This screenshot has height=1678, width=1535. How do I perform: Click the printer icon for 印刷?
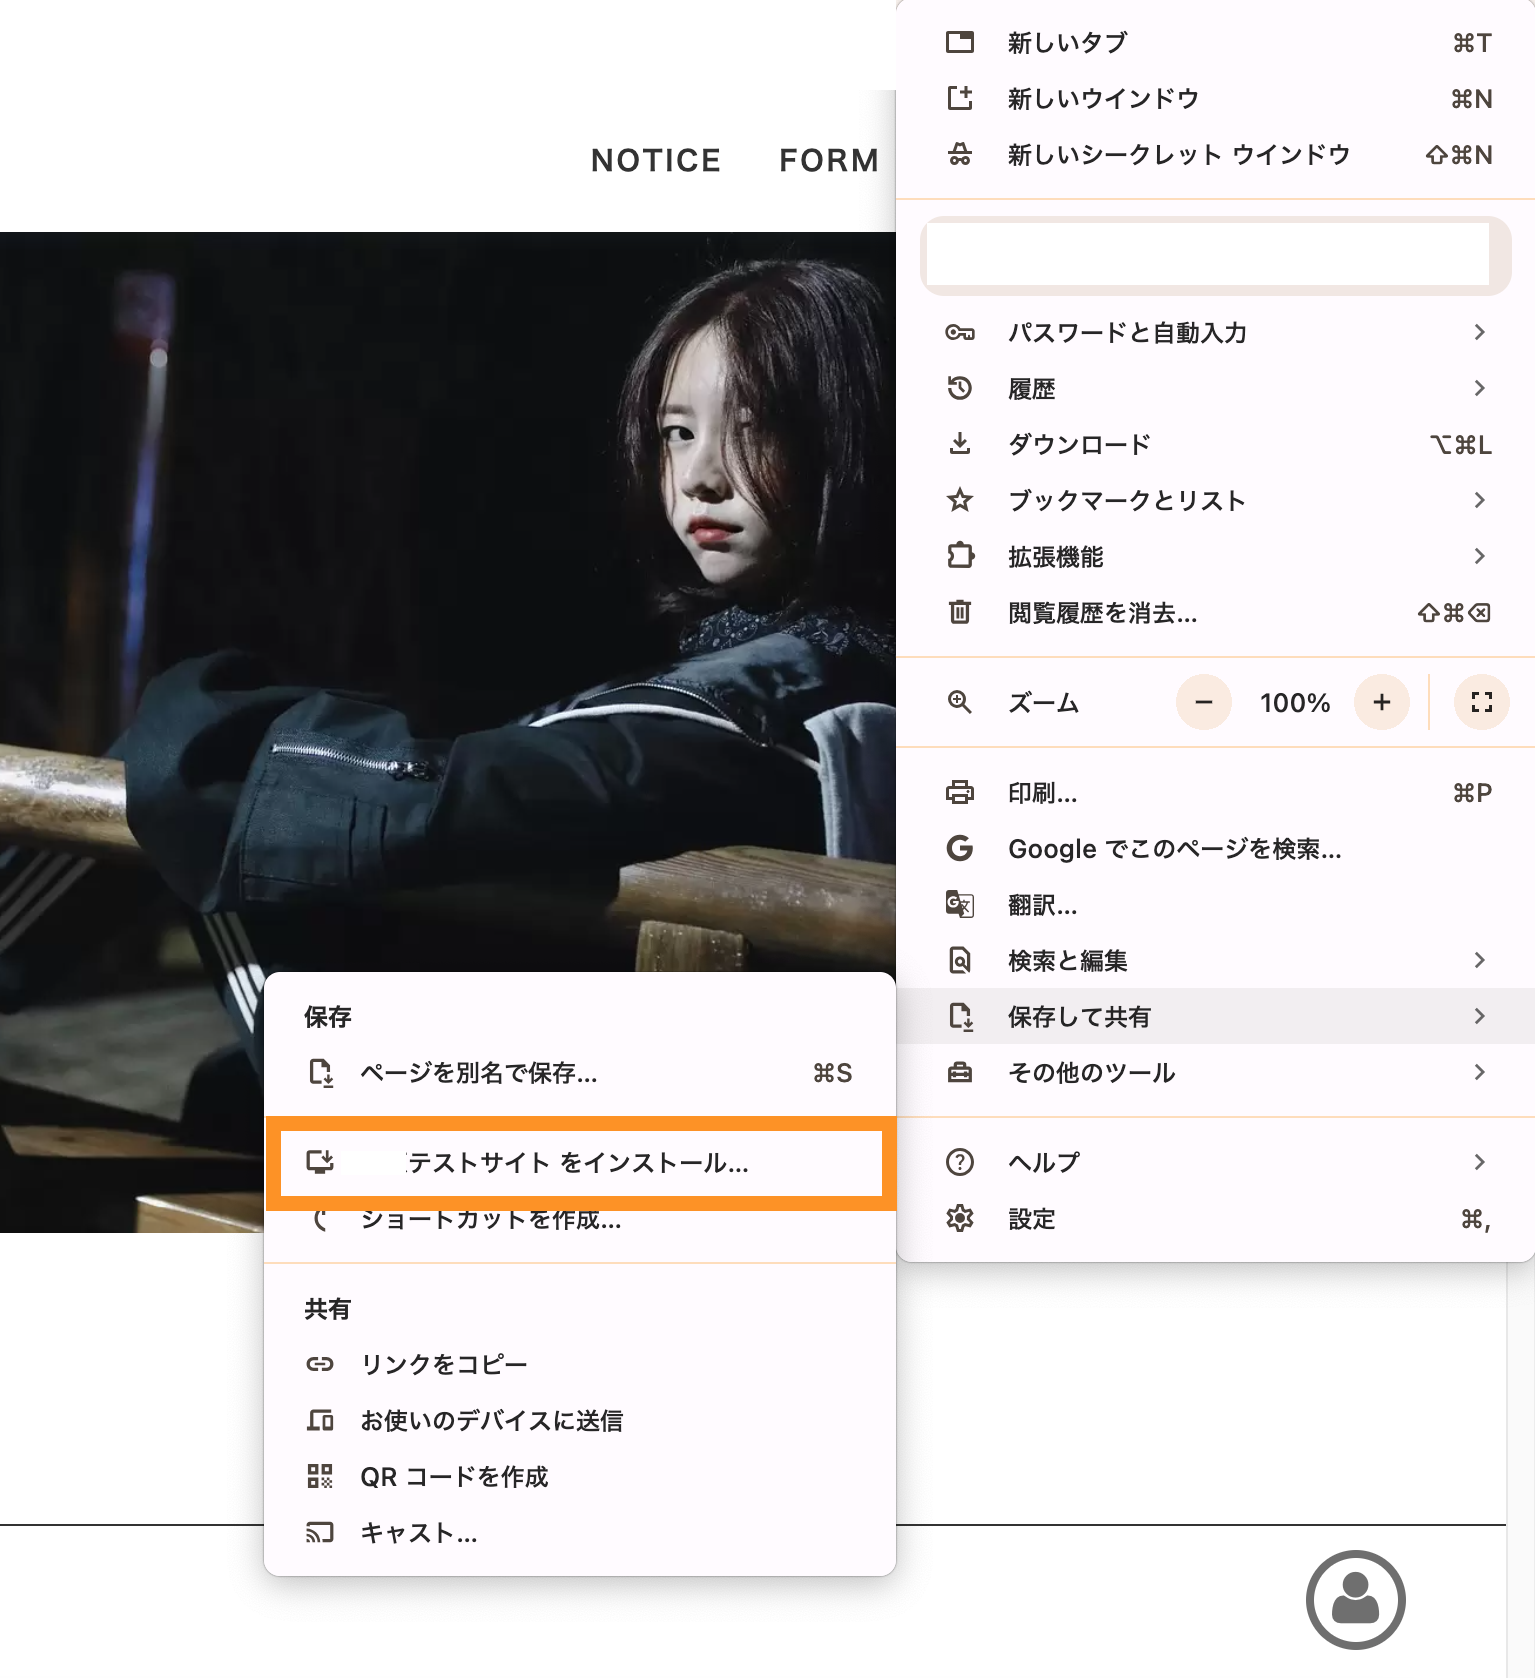[959, 793]
